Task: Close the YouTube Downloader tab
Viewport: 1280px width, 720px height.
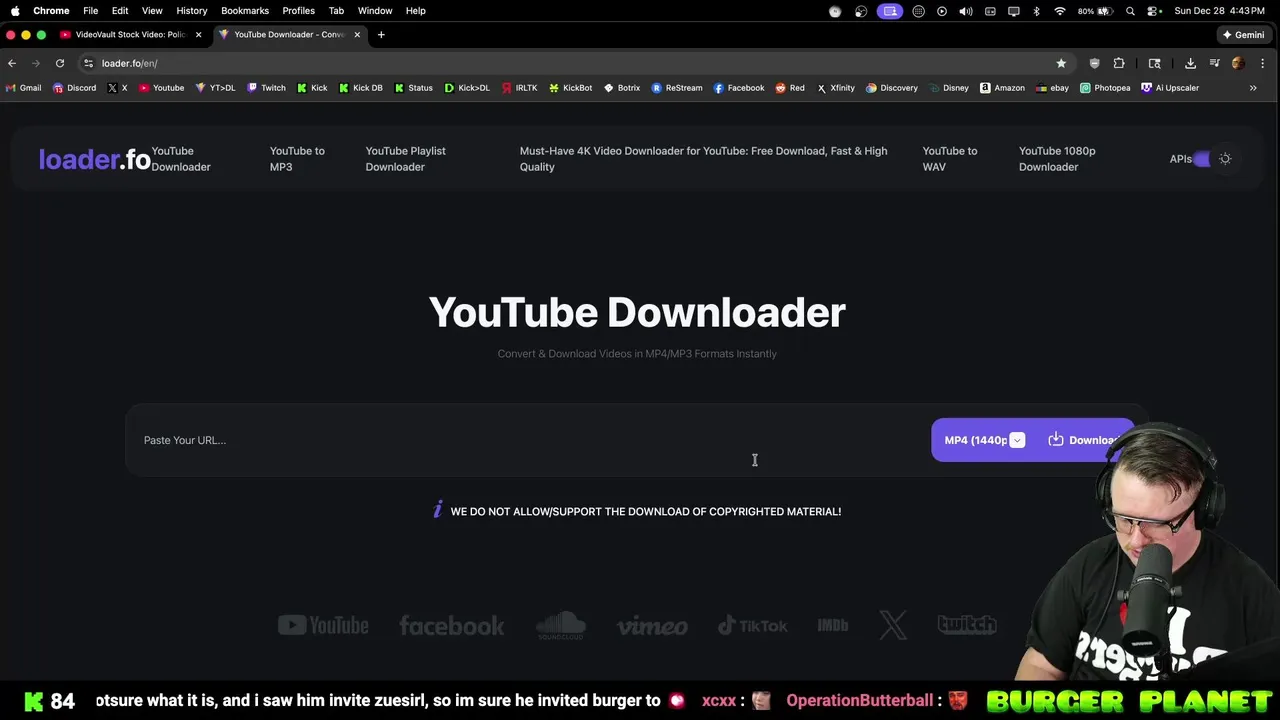Action: pyautogui.click(x=357, y=35)
